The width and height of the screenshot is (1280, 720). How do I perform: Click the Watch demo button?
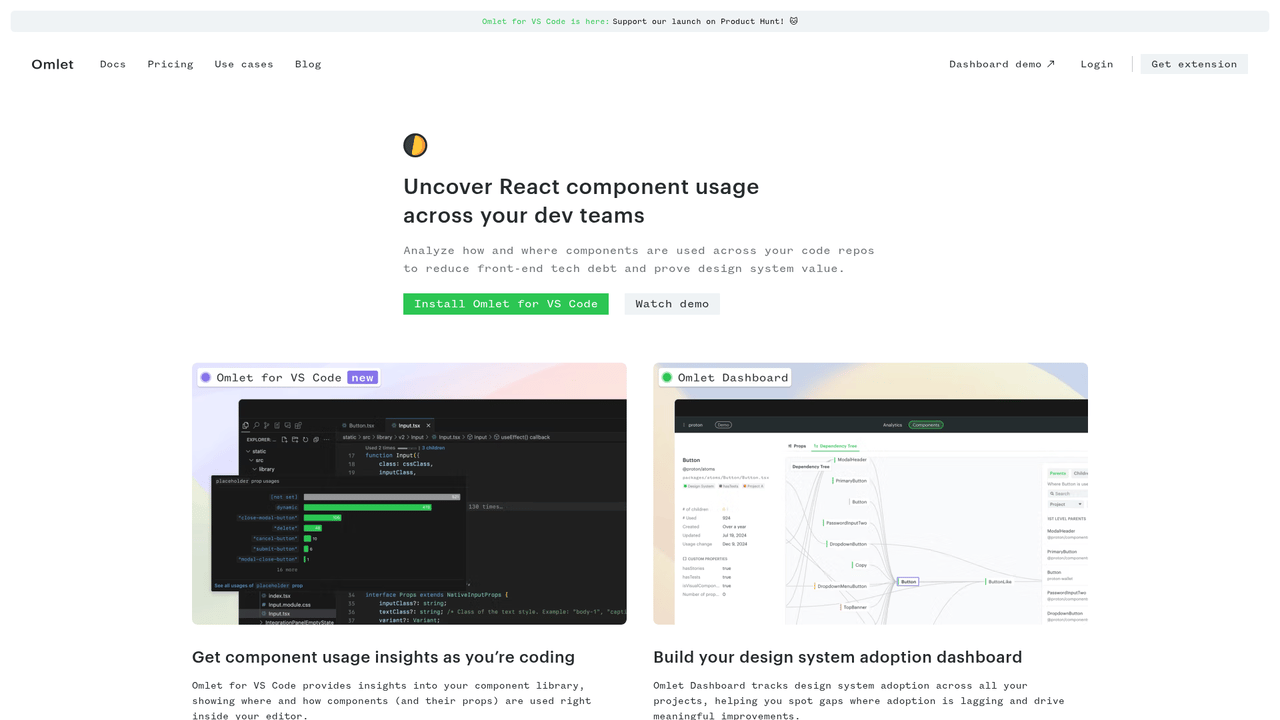click(672, 304)
